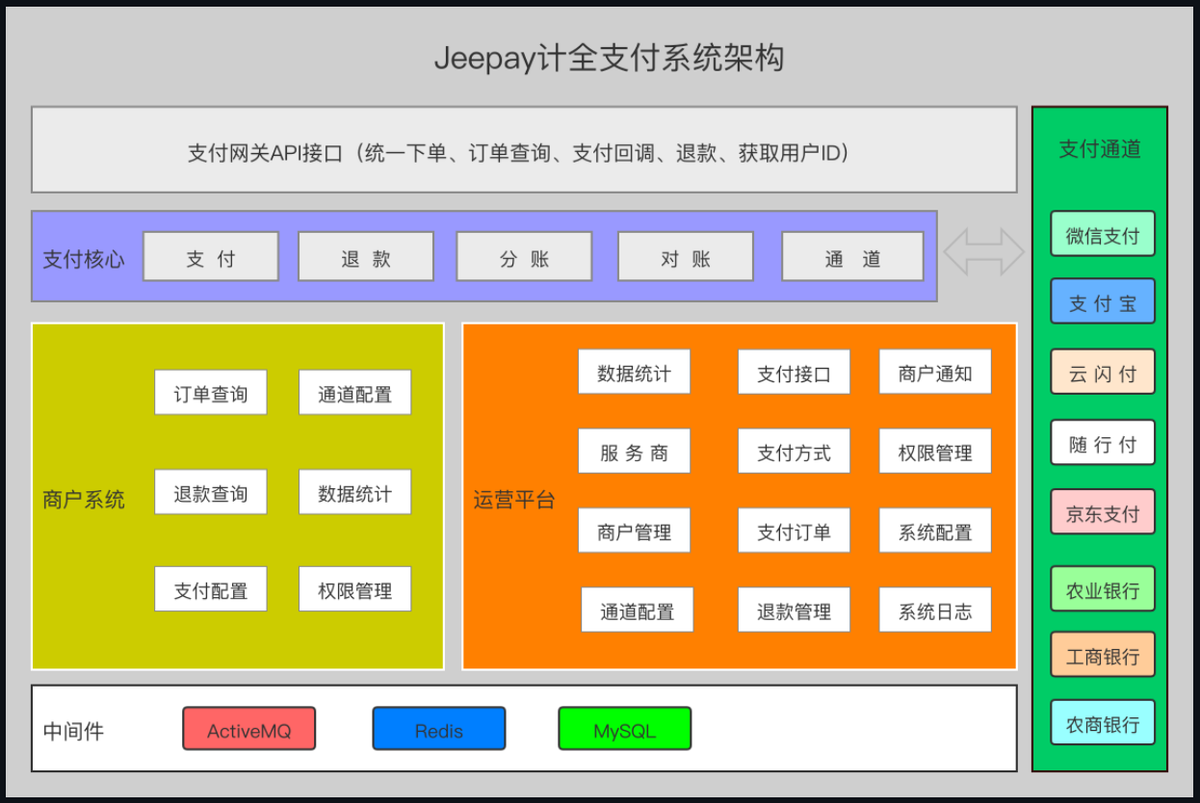Select the 京东支付 channel
1200x803 pixels.
pos(1102,512)
